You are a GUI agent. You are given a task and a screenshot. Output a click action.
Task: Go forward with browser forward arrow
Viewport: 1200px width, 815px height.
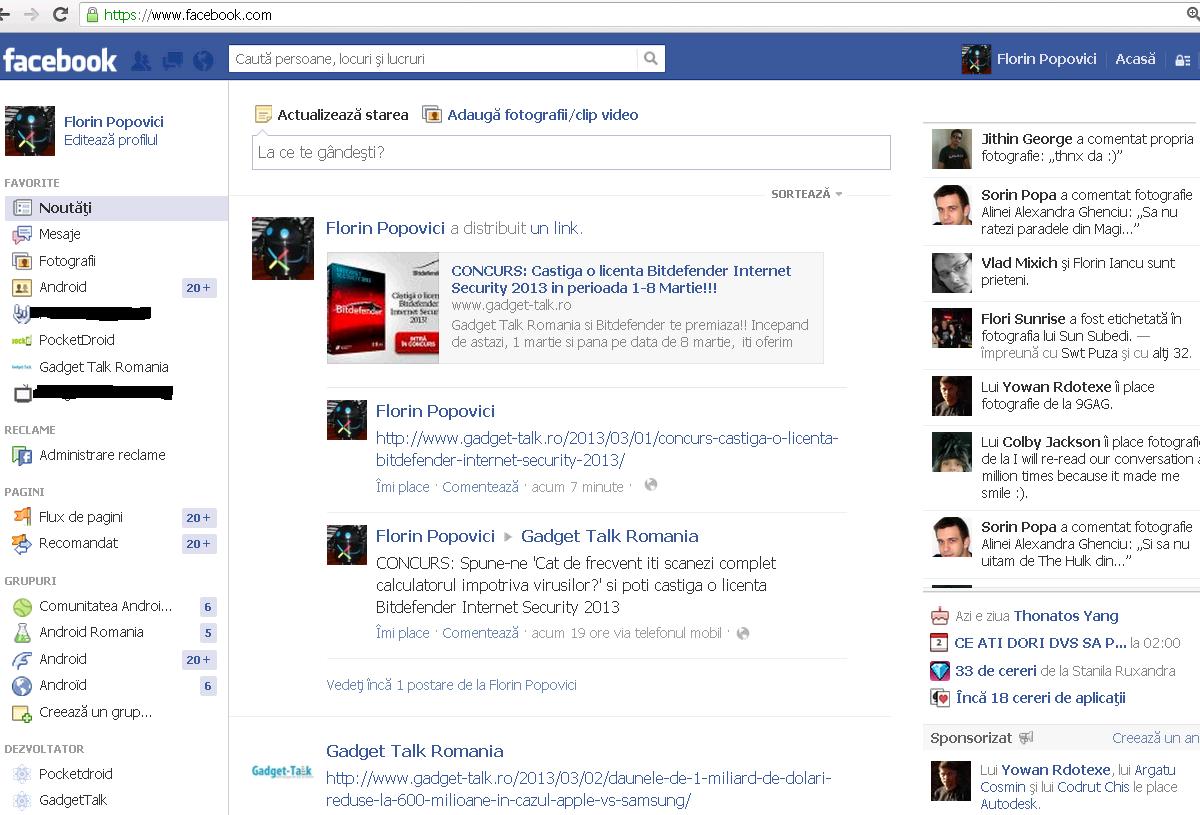[x=31, y=14]
